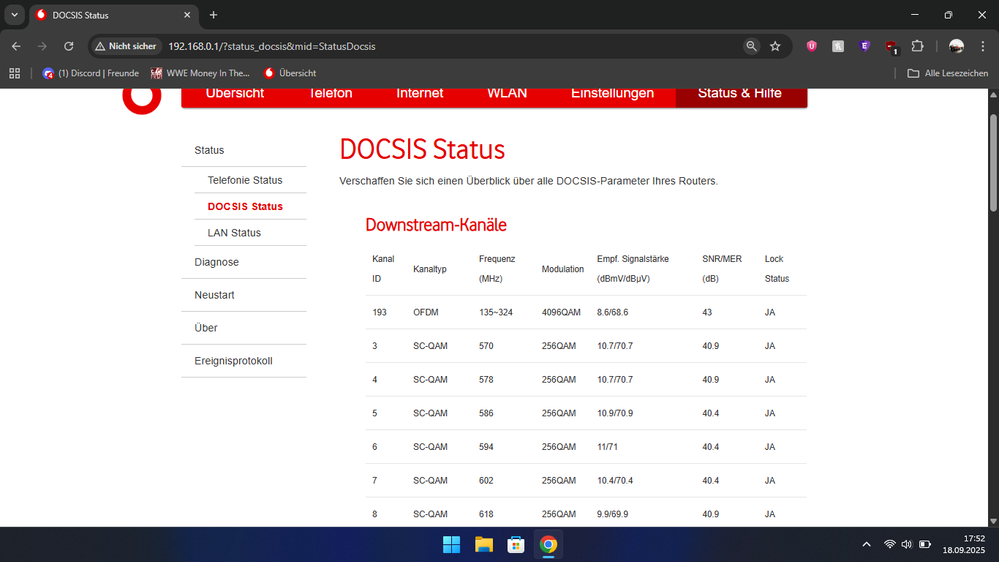
Task: Click the Kanal ID 193 cell
Action: 379,312
